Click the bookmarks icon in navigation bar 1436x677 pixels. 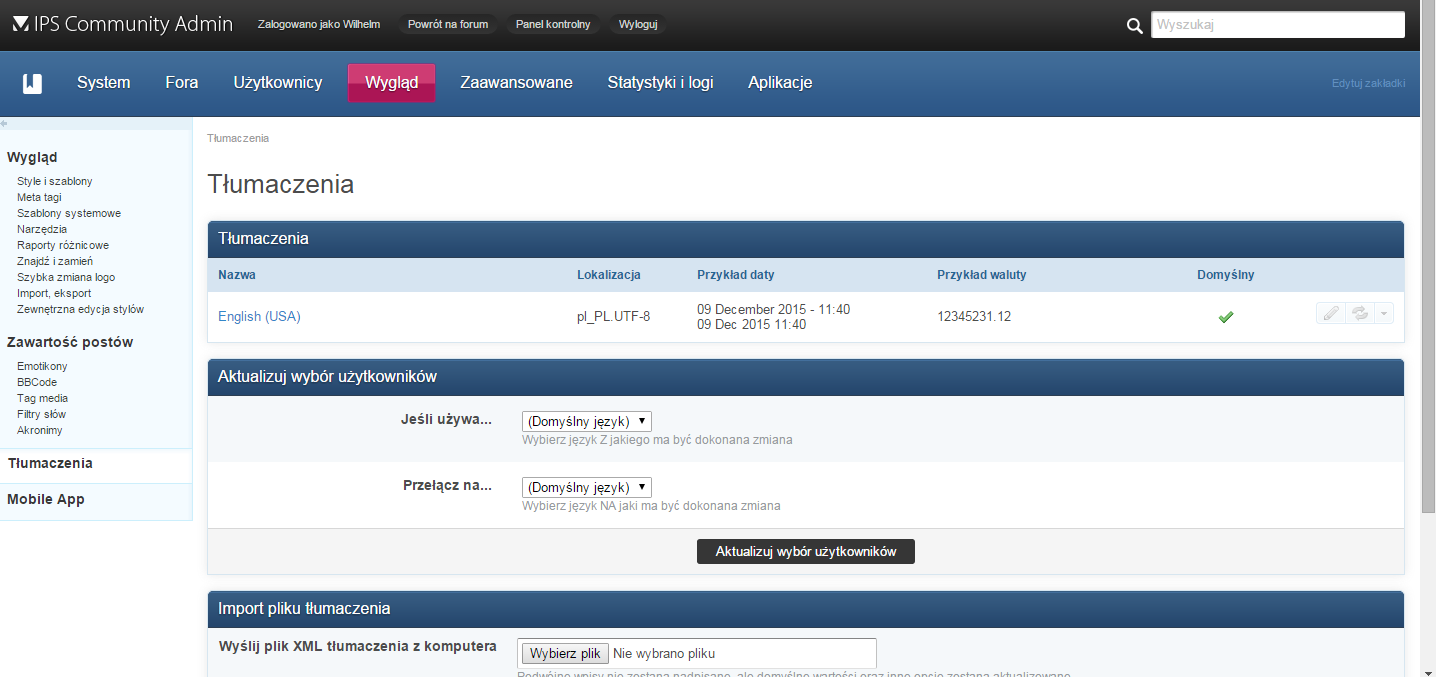(32, 83)
